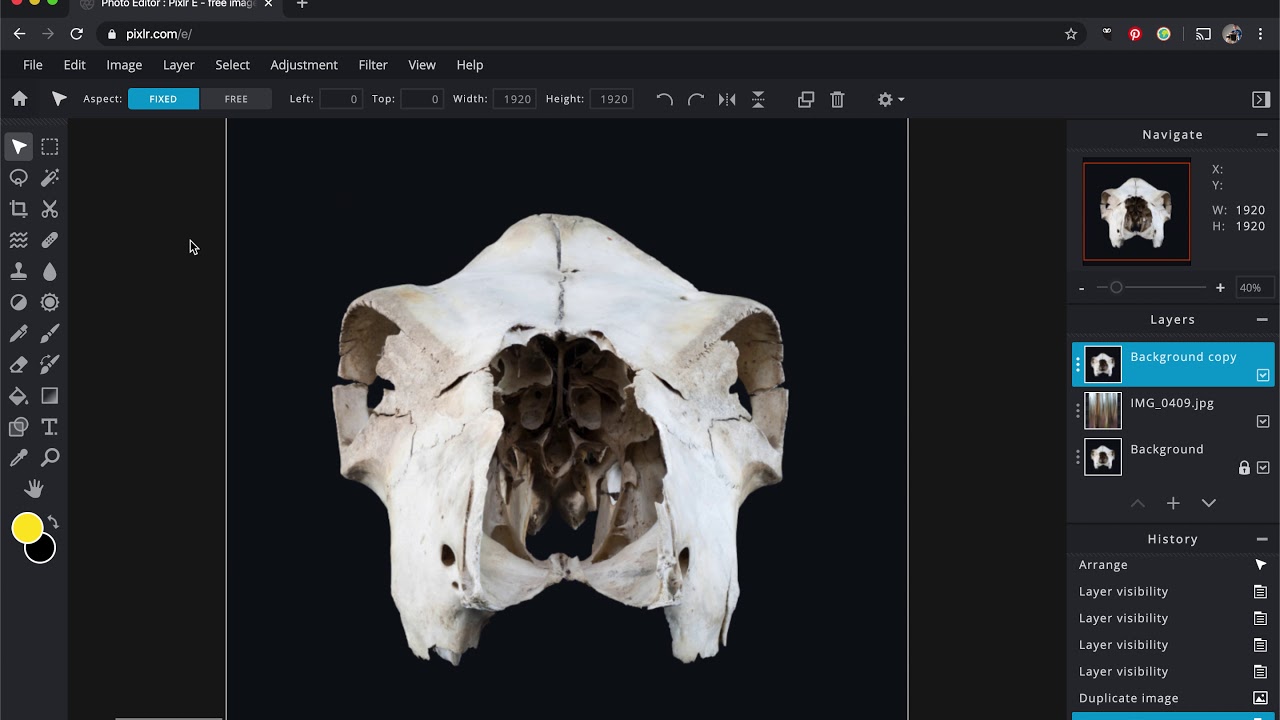Collapse the Navigate panel

pyautogui.click(x=1262, y=134)
